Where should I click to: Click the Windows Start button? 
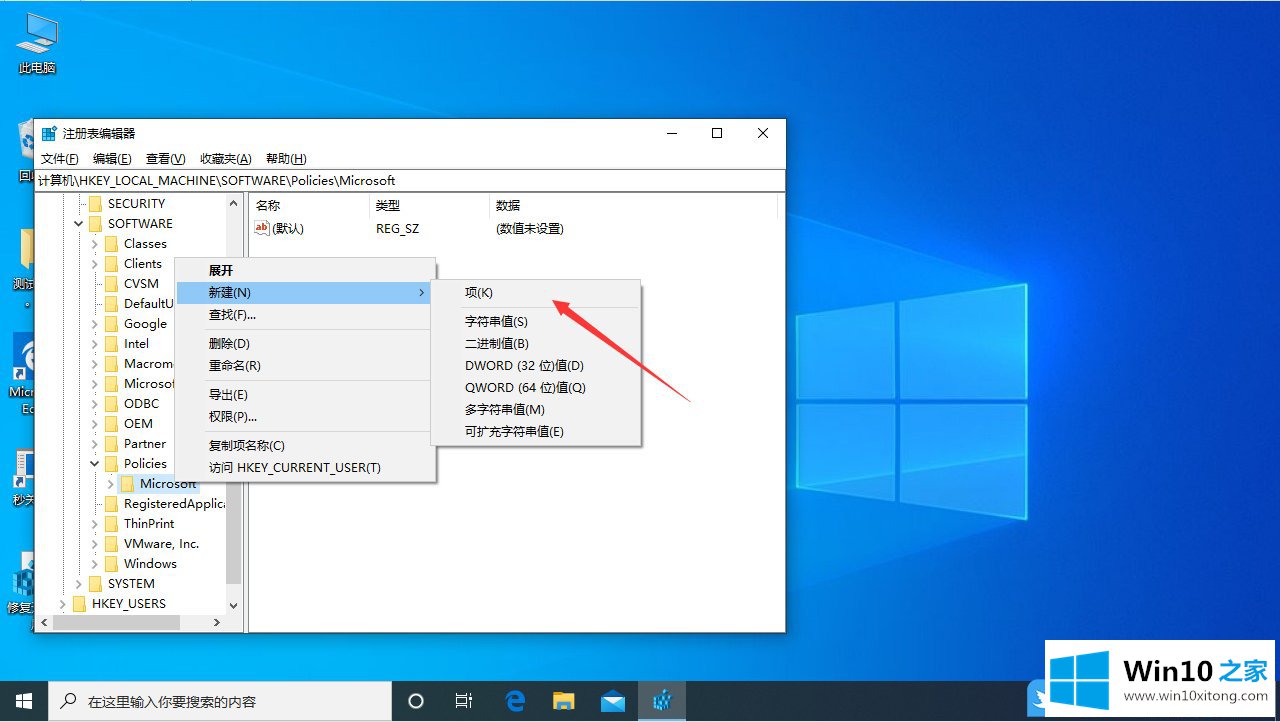(x=24, y=701)
